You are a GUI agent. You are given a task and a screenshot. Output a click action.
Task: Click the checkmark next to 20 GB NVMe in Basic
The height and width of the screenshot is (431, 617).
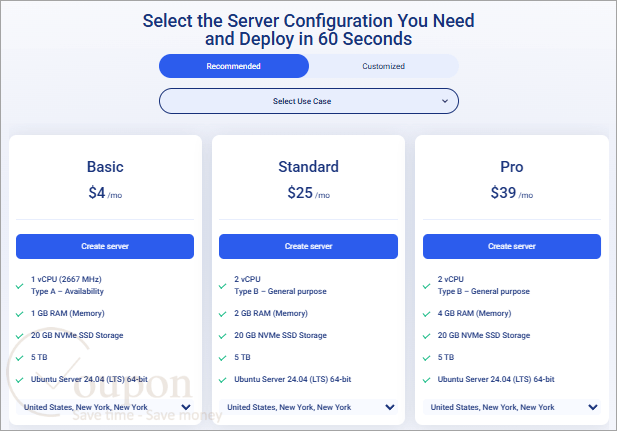(20, 336)
